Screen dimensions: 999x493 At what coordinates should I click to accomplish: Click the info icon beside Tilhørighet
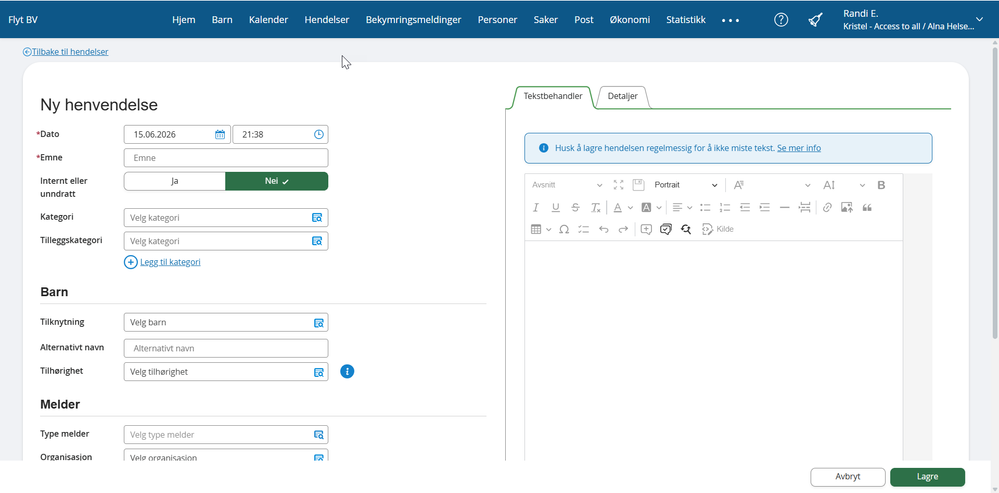347,371
